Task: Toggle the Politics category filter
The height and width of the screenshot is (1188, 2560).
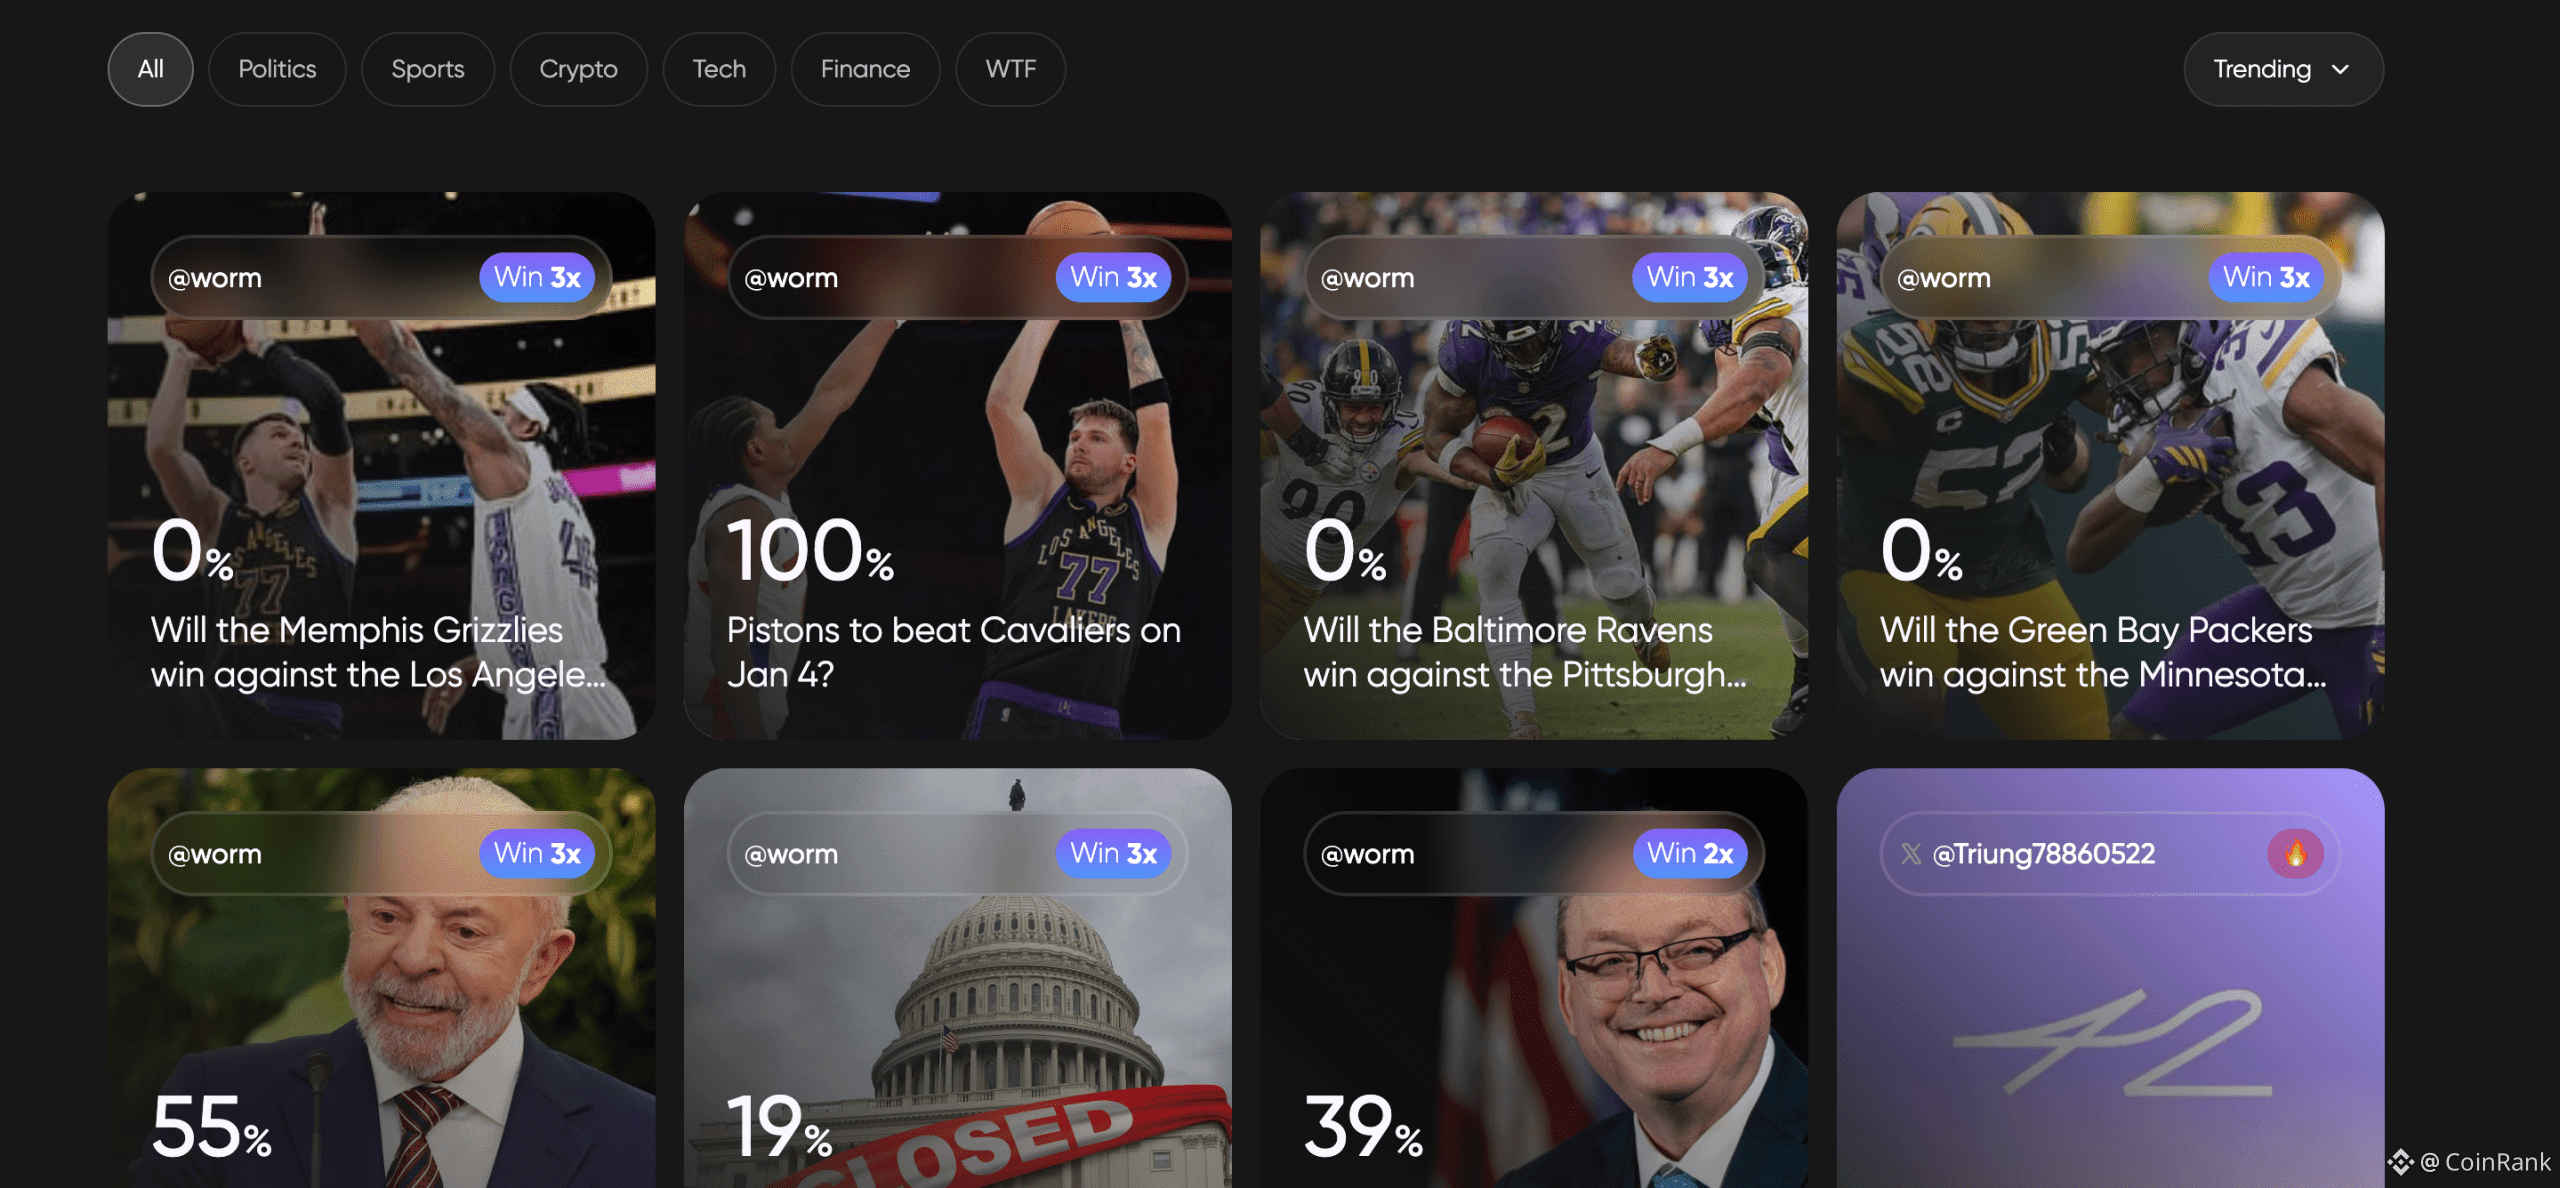Action: pyautogui.click(x=277, y=69)
